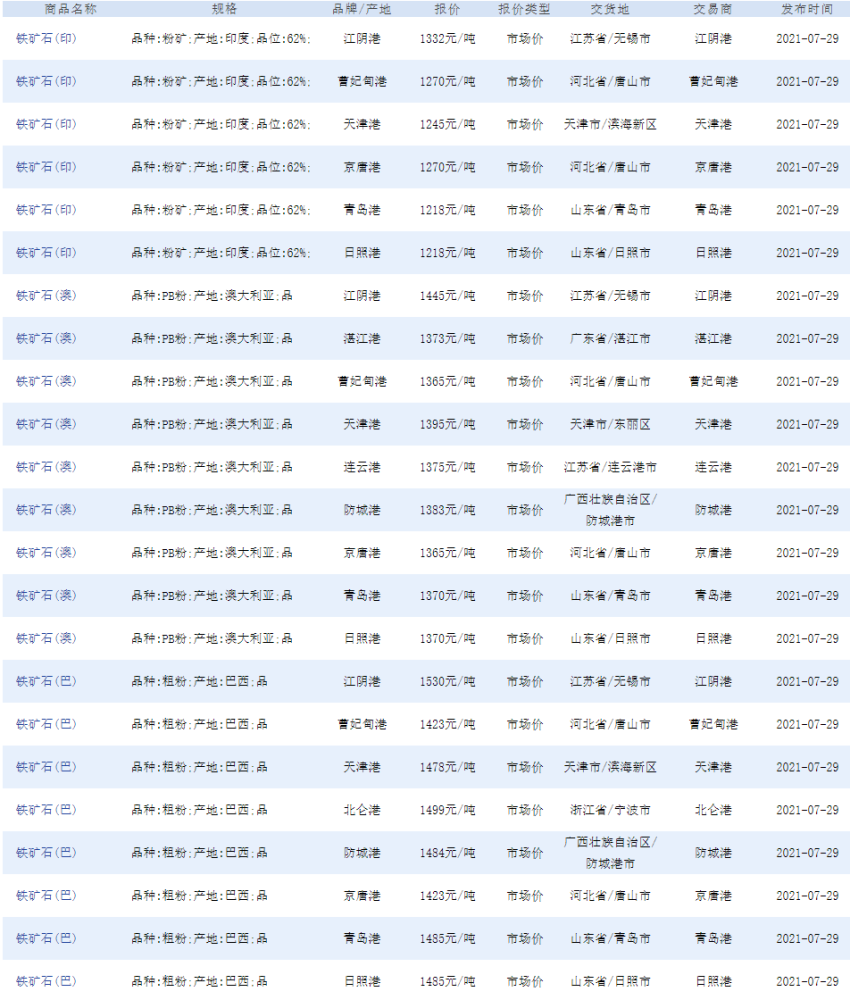Click the 发布时间 column header
This screenshot has height=1000, width=850.
pyautogui.click(x=807, y=8)
